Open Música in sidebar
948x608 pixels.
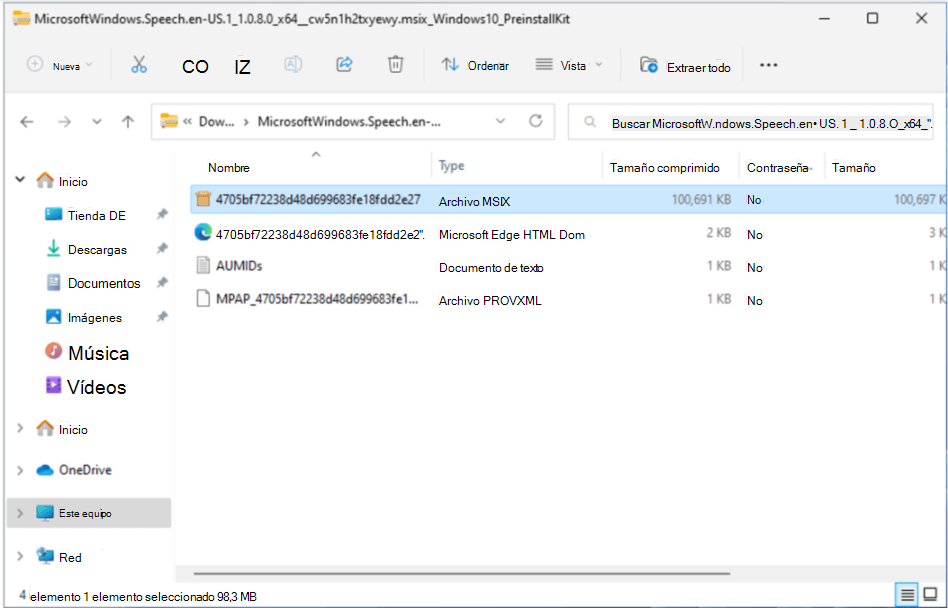point(99,353)
